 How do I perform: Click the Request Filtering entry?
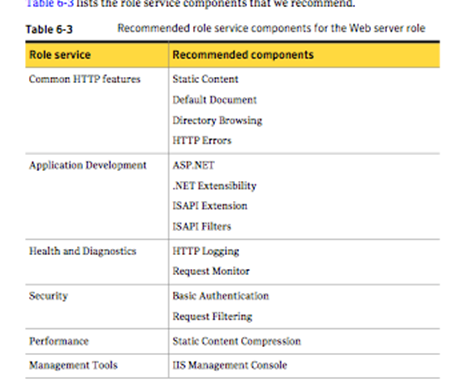pos(212,316)
